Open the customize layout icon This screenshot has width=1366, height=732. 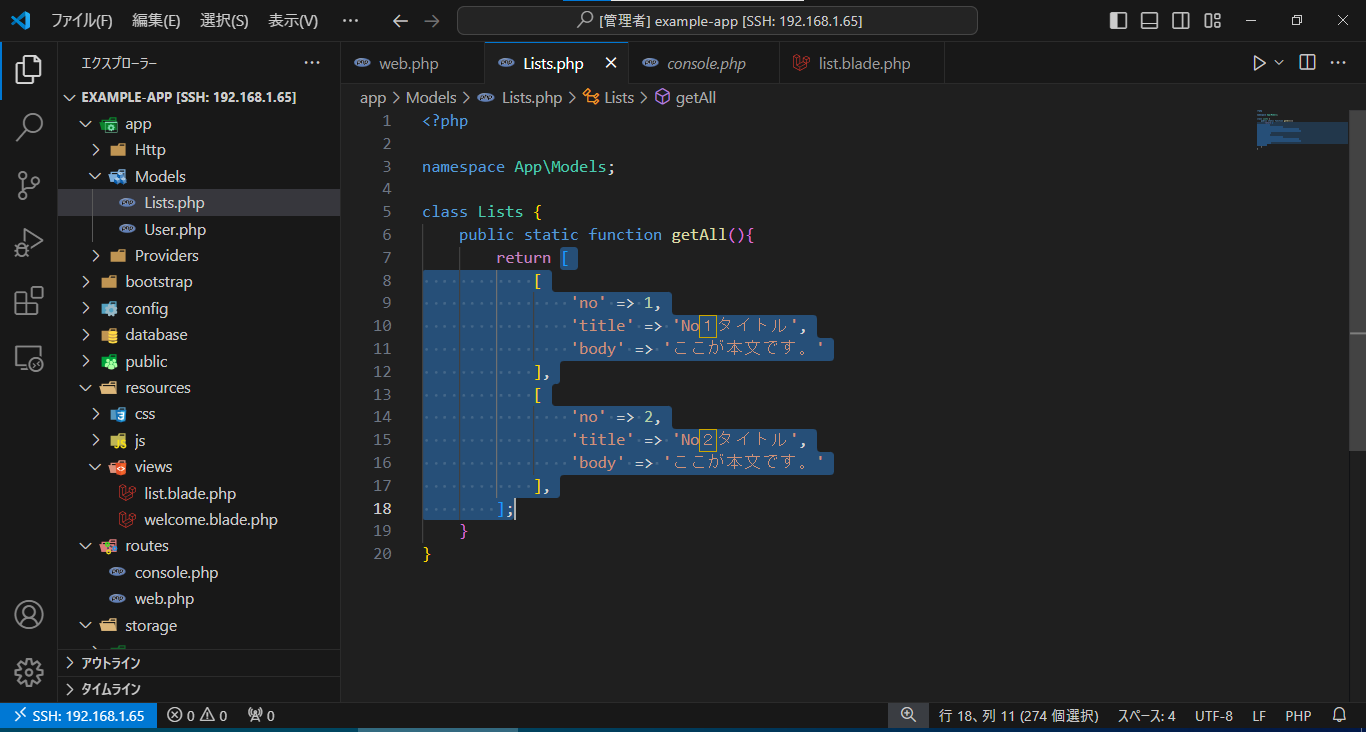pyautogui.click(x=1212, y=20)
